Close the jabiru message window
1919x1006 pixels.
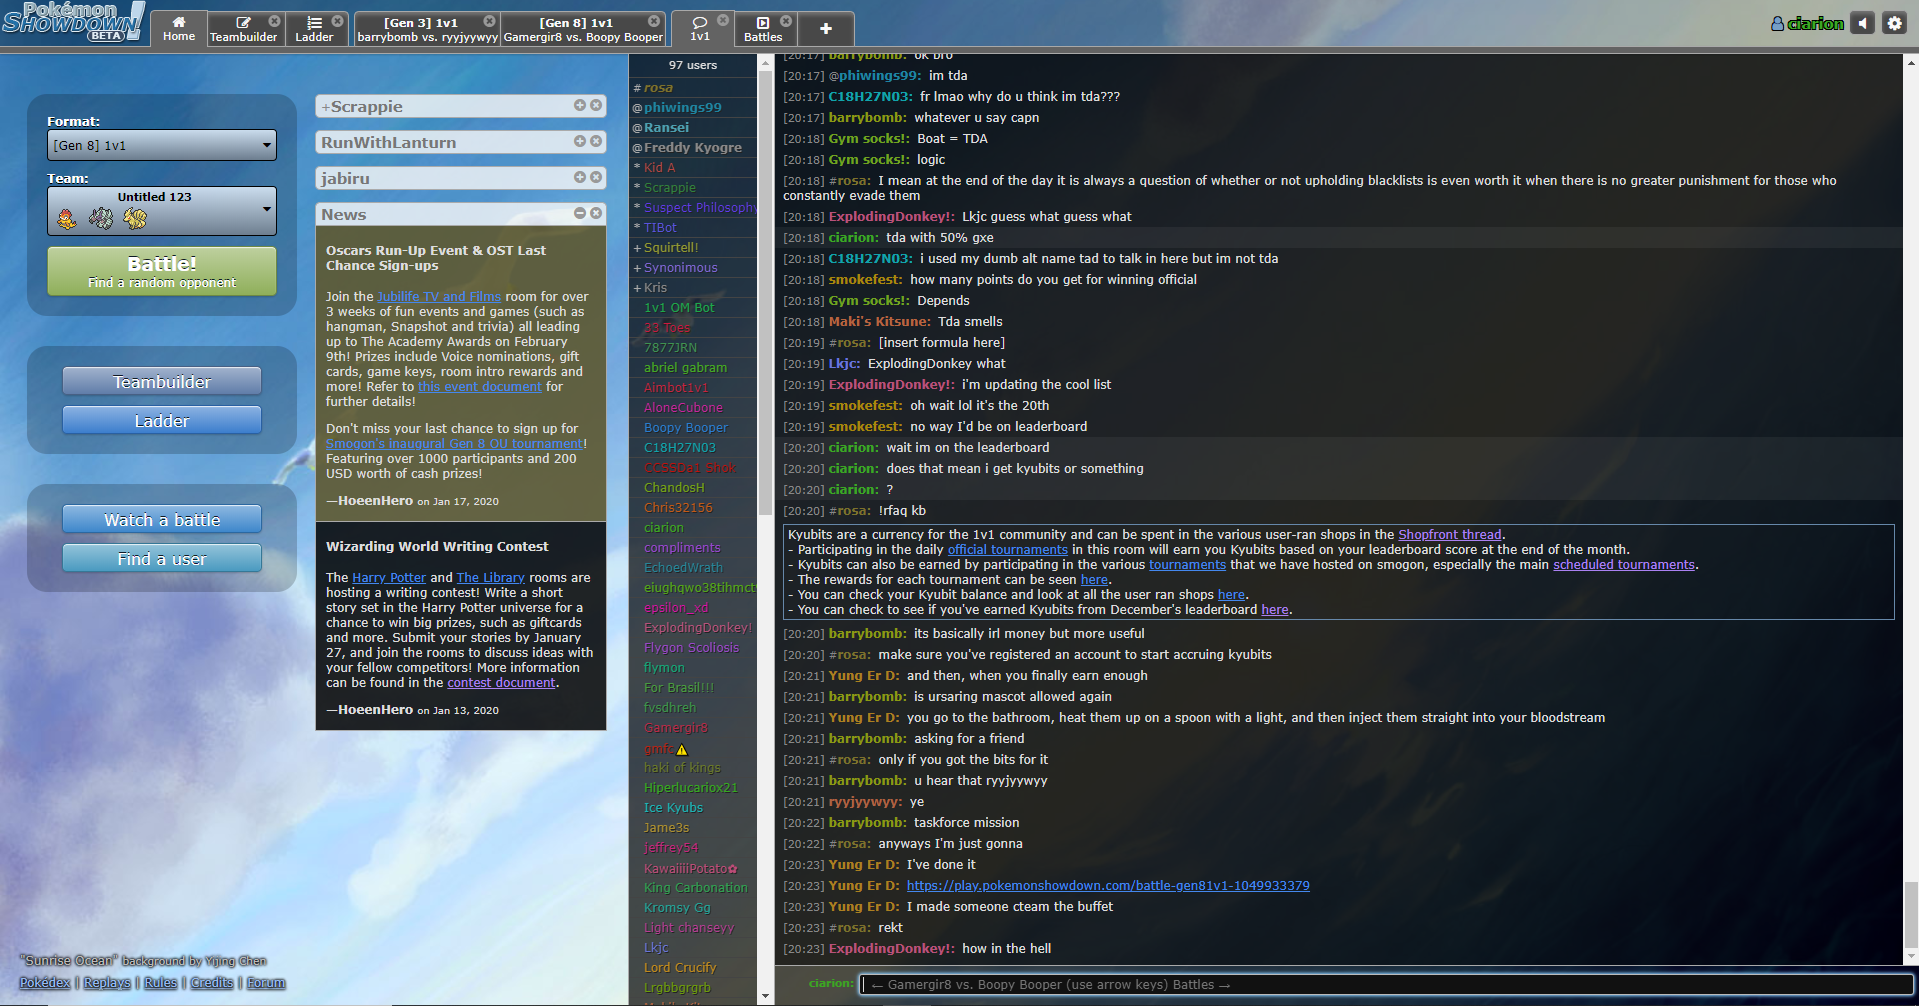coord(596,177)
